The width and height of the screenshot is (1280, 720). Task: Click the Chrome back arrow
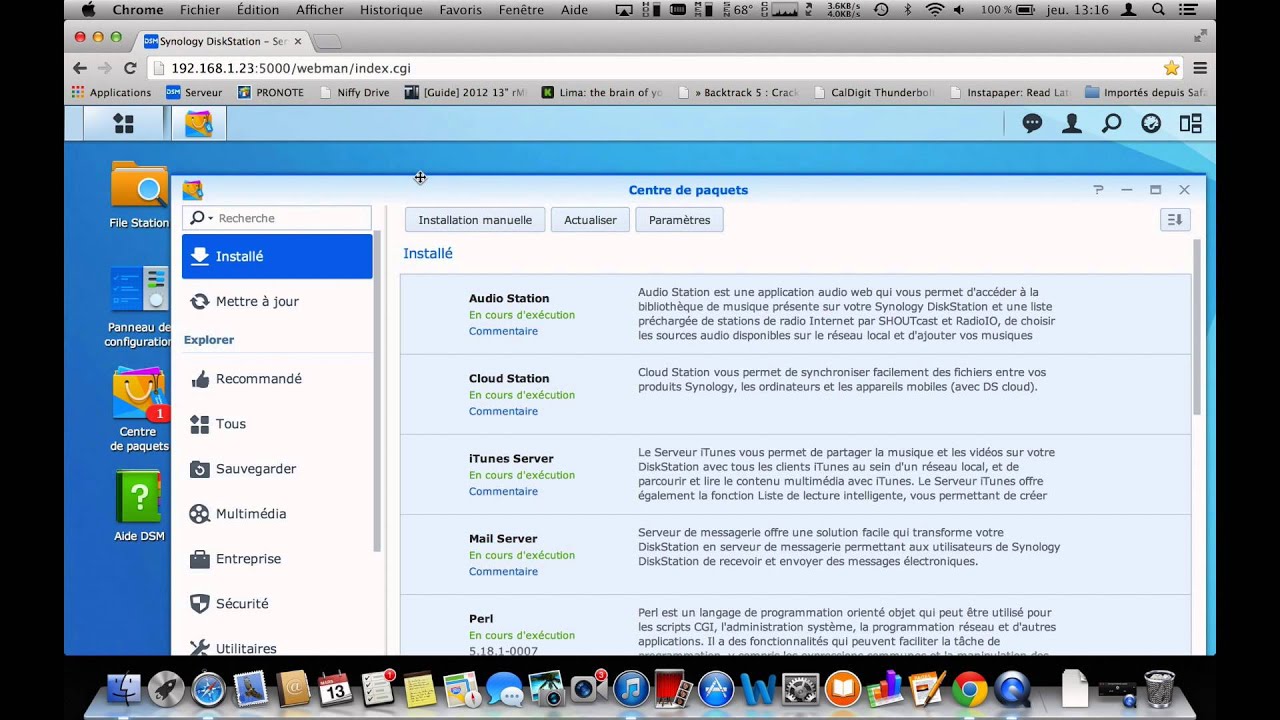[x=80, y=68]
